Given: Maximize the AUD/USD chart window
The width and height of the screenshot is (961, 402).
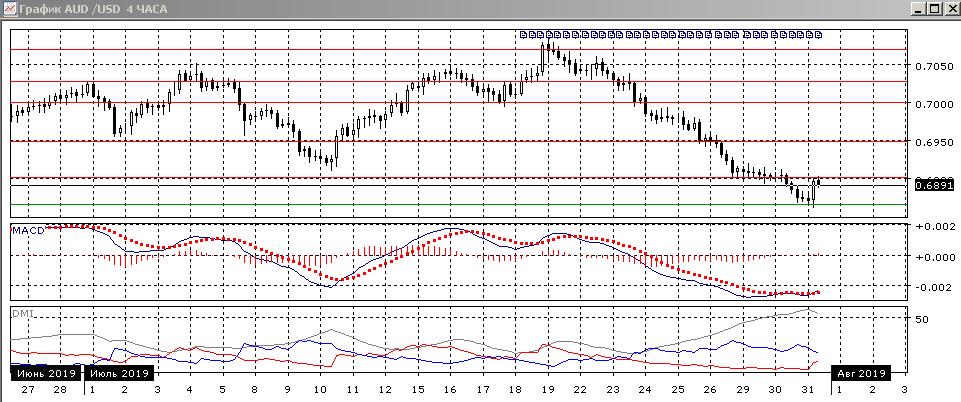Looking at the screenshot, I should point(935,9).
